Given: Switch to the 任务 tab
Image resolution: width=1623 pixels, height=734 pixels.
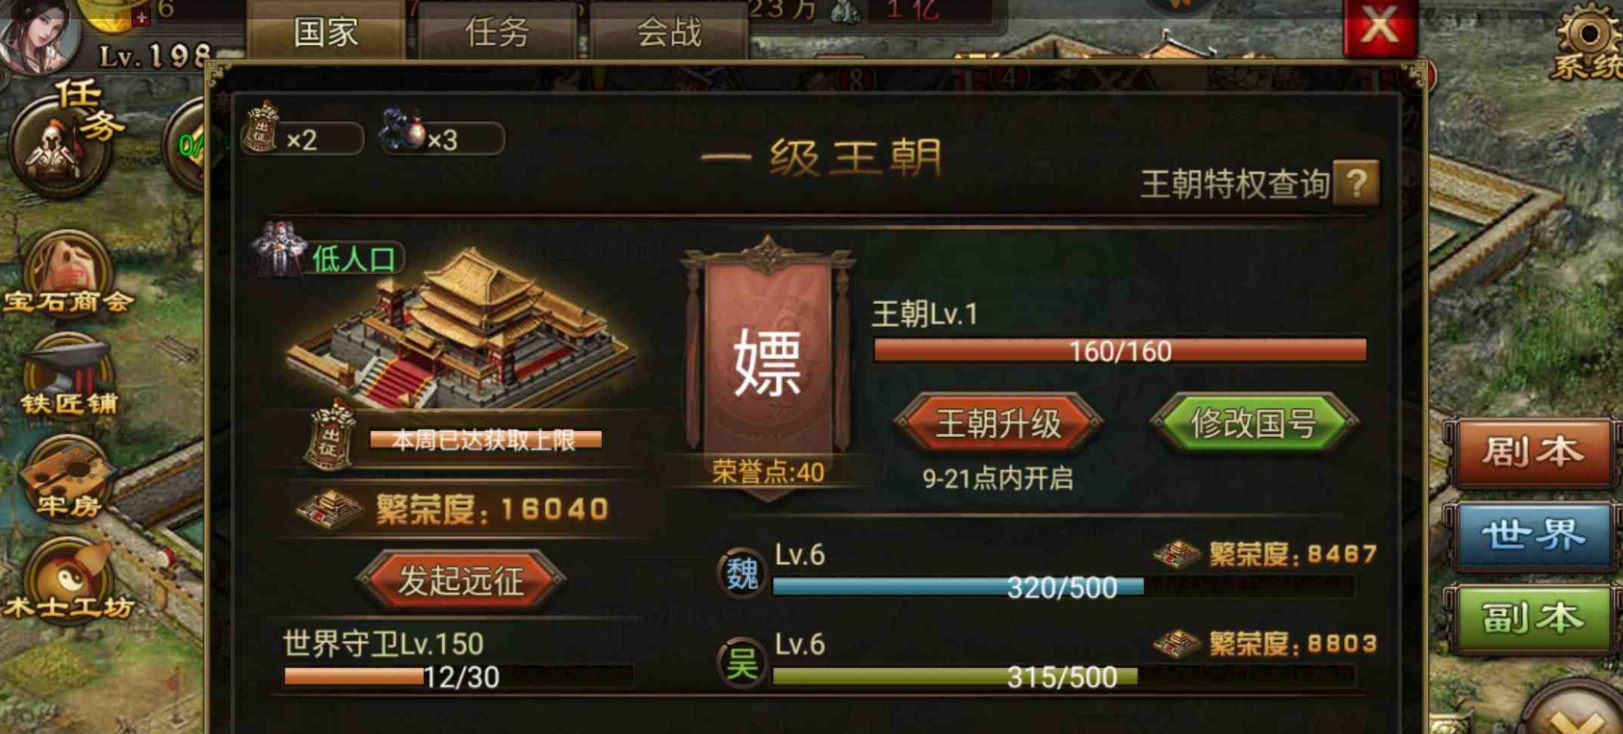Looking at the screenshot, I should coord(497,31).
